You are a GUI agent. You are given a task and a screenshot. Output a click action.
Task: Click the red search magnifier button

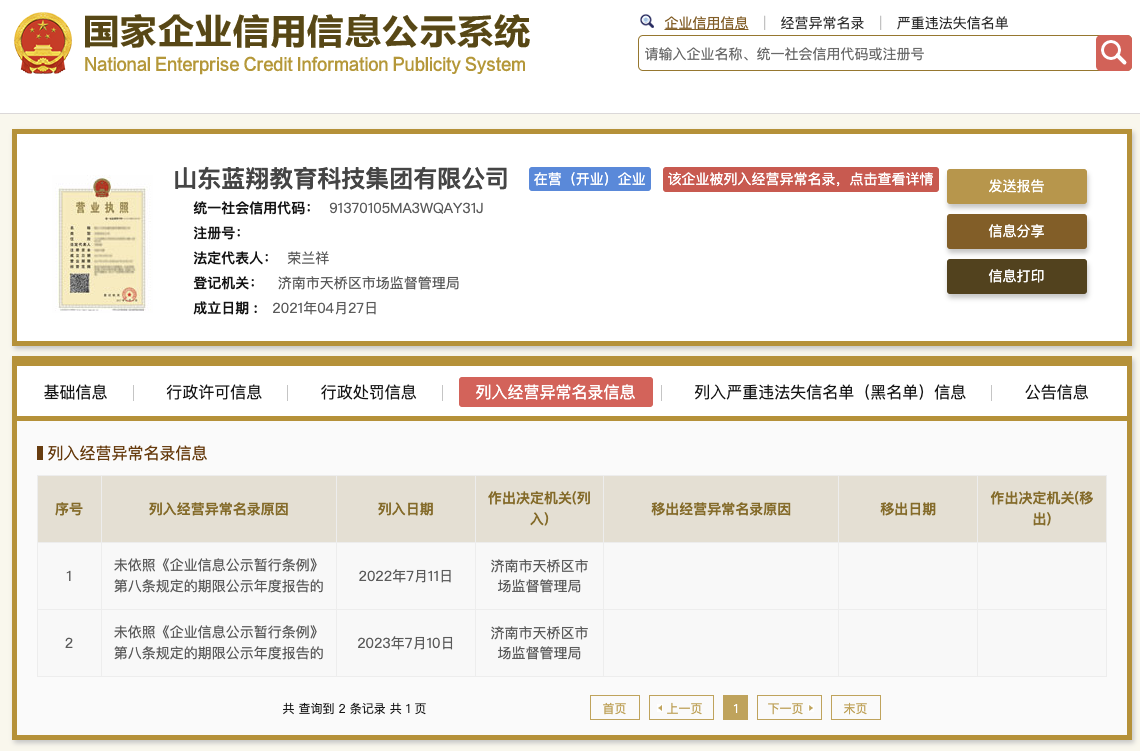pyautogui.click(x=1113, y=53)
